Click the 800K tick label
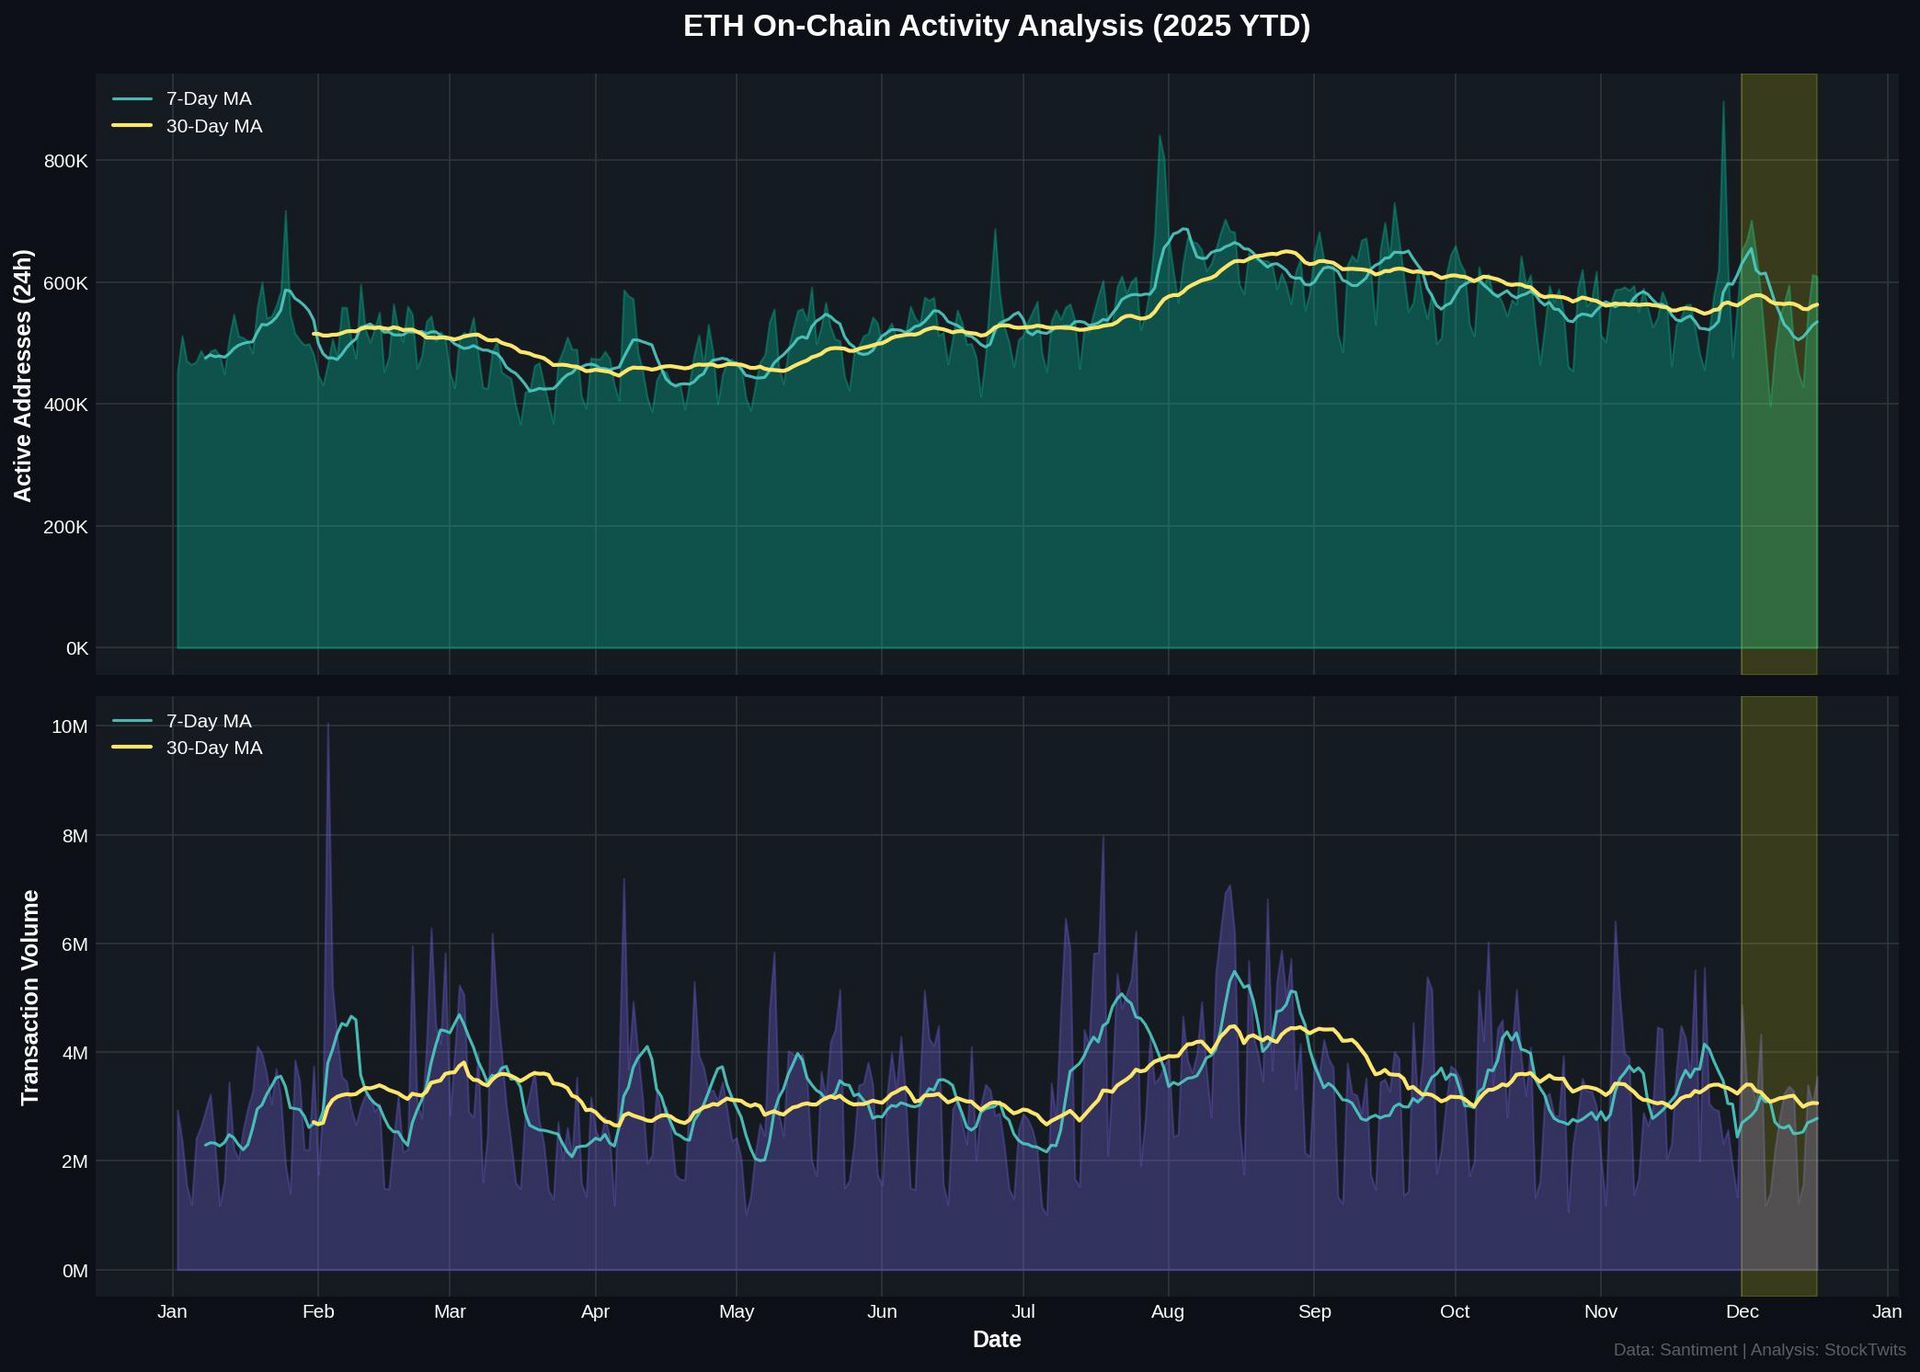The height and width of the screenshot is (1372, 1920). click(x=66, y=161)
